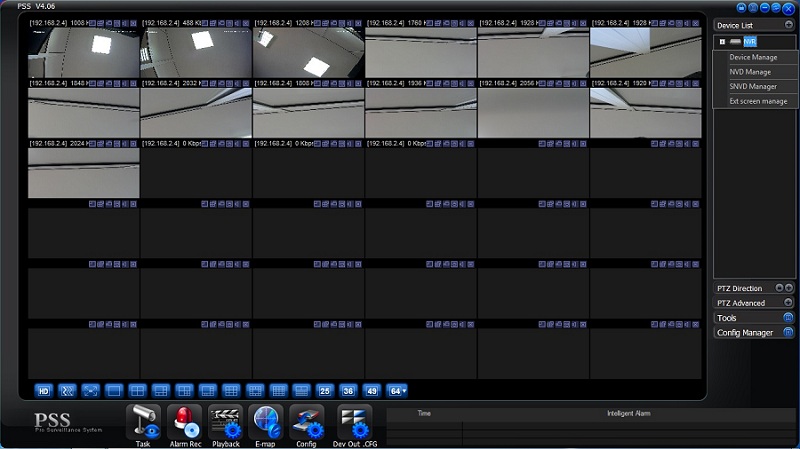Click the Time column header
Viewport: 800px width, 449px height.
click(x=424, y=413)
